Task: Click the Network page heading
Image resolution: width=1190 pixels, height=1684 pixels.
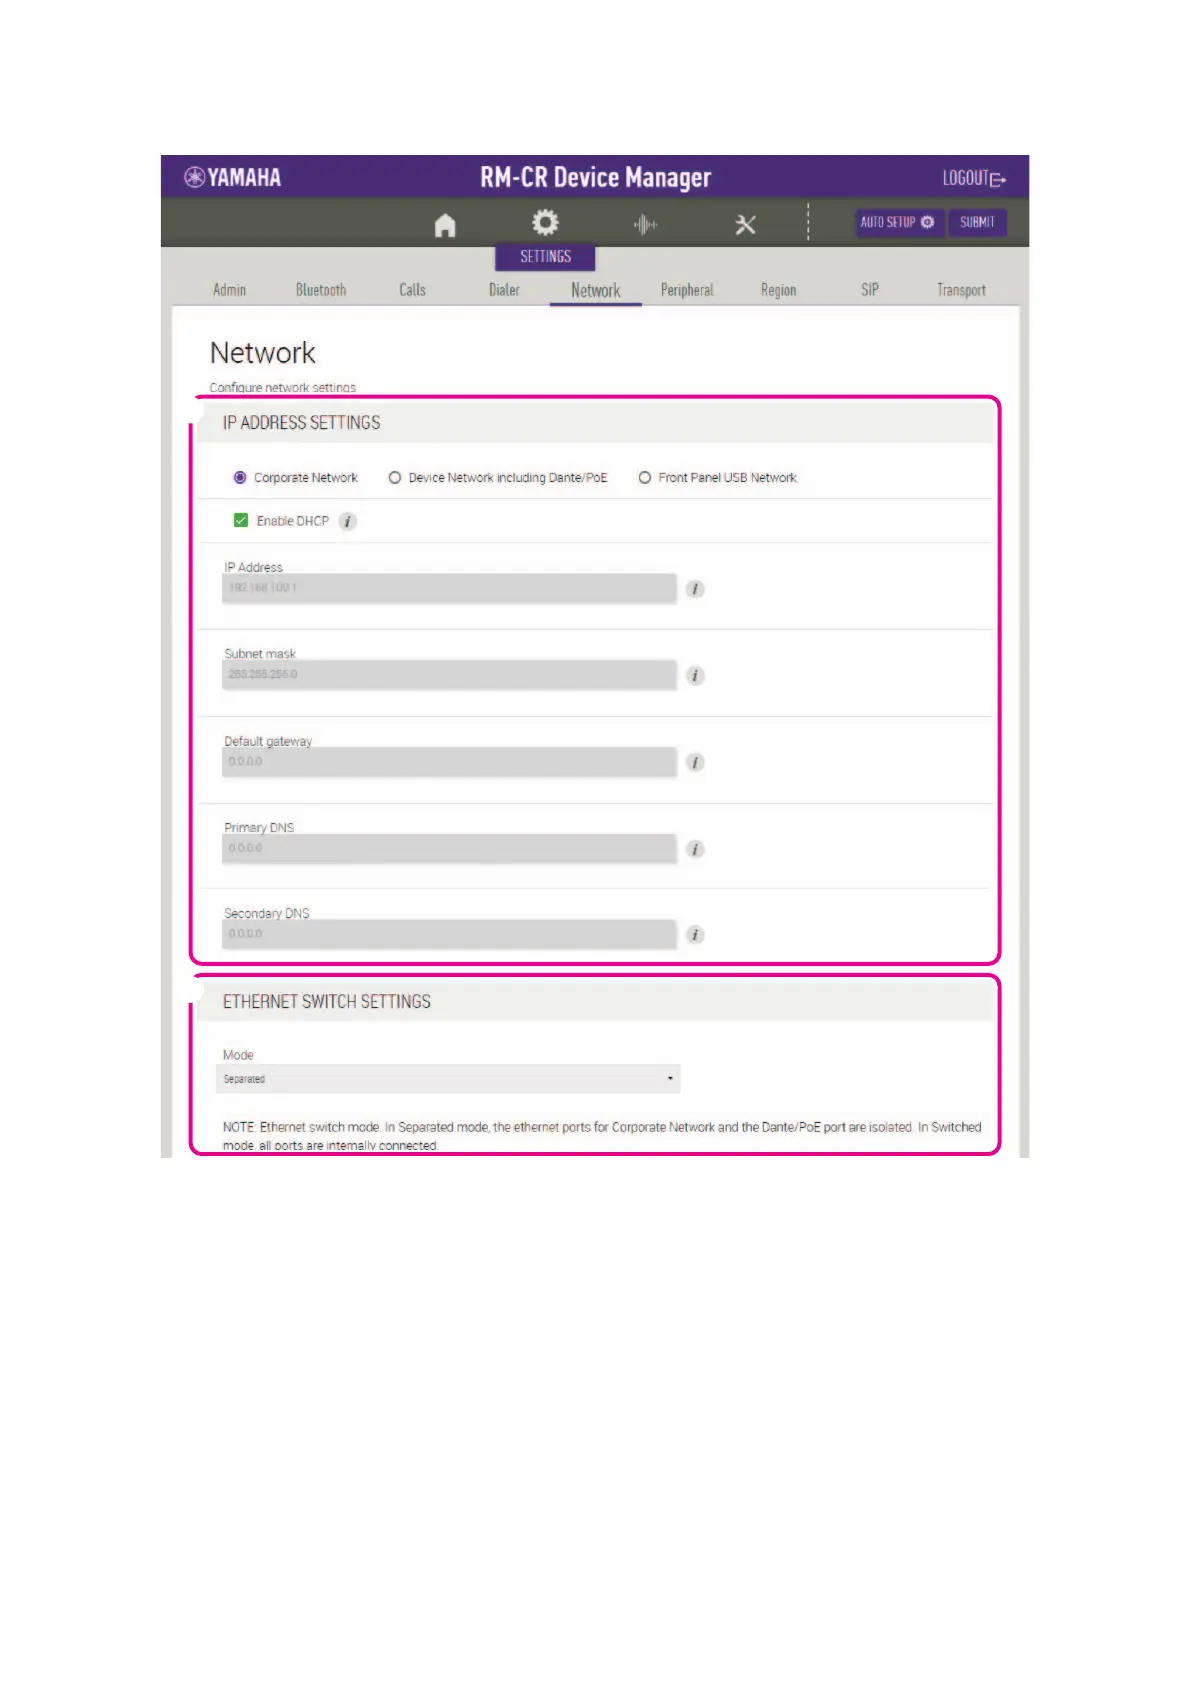Action: click(263, 353)
